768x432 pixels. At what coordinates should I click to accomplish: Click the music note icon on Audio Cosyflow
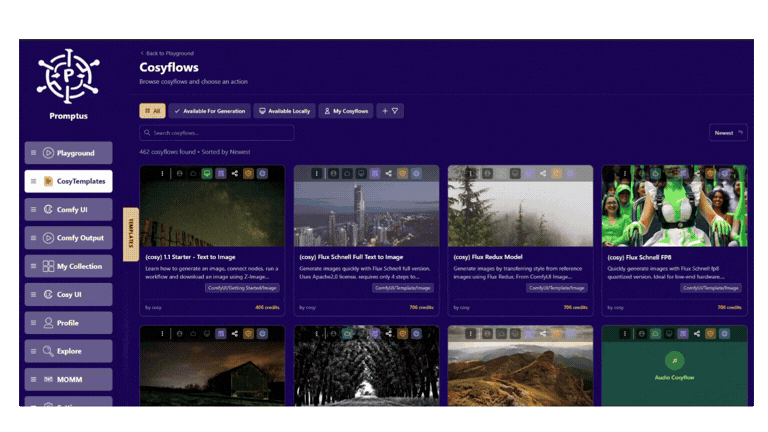tap(674, 361)
